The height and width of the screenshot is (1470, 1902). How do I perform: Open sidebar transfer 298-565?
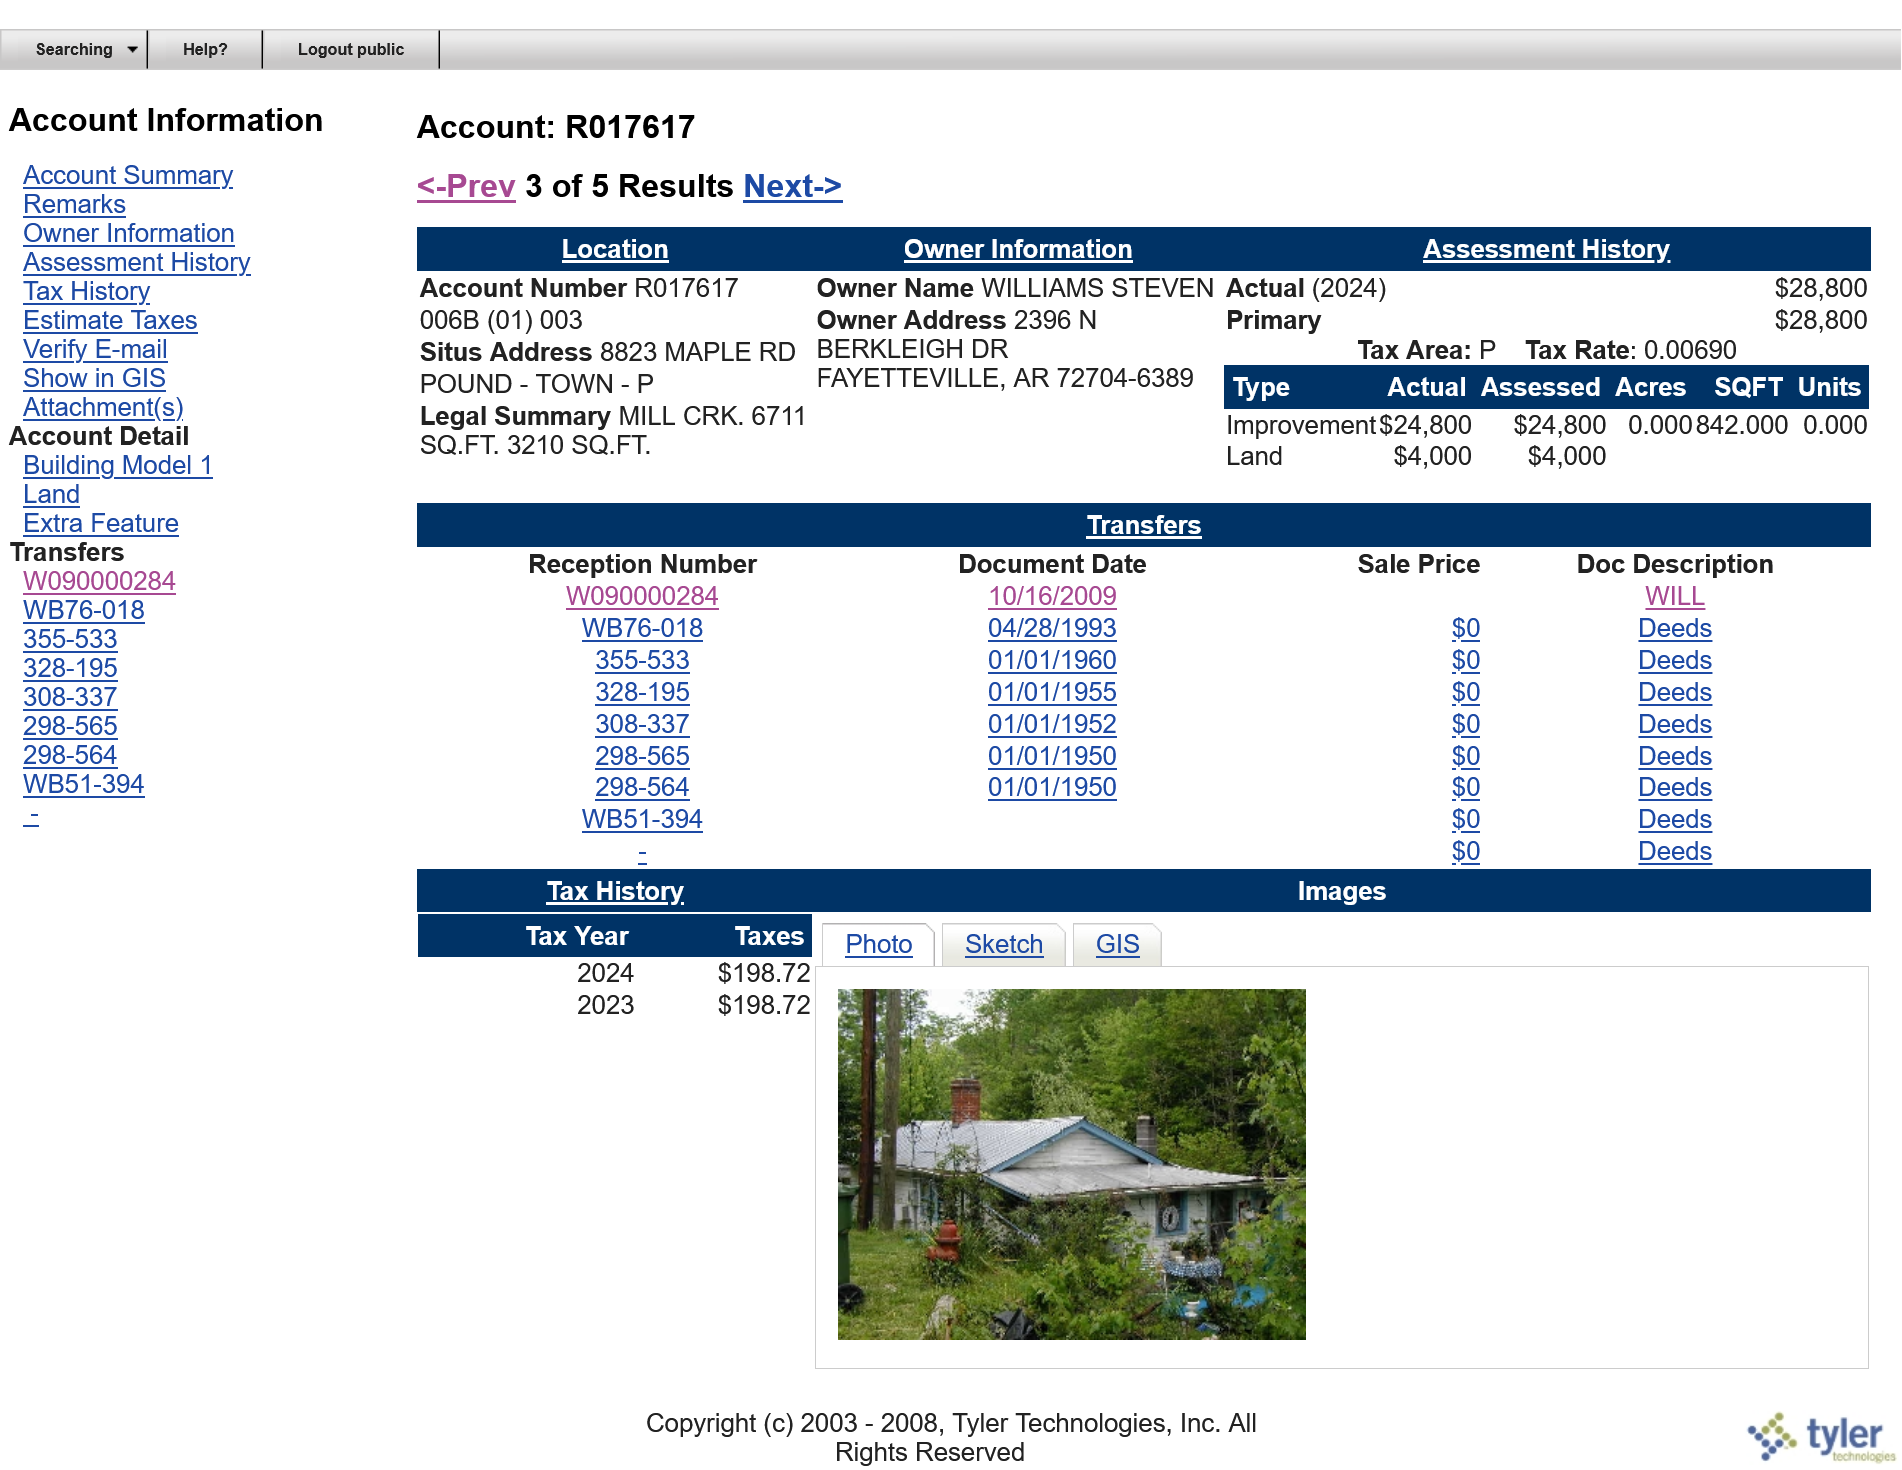point(70,726)
